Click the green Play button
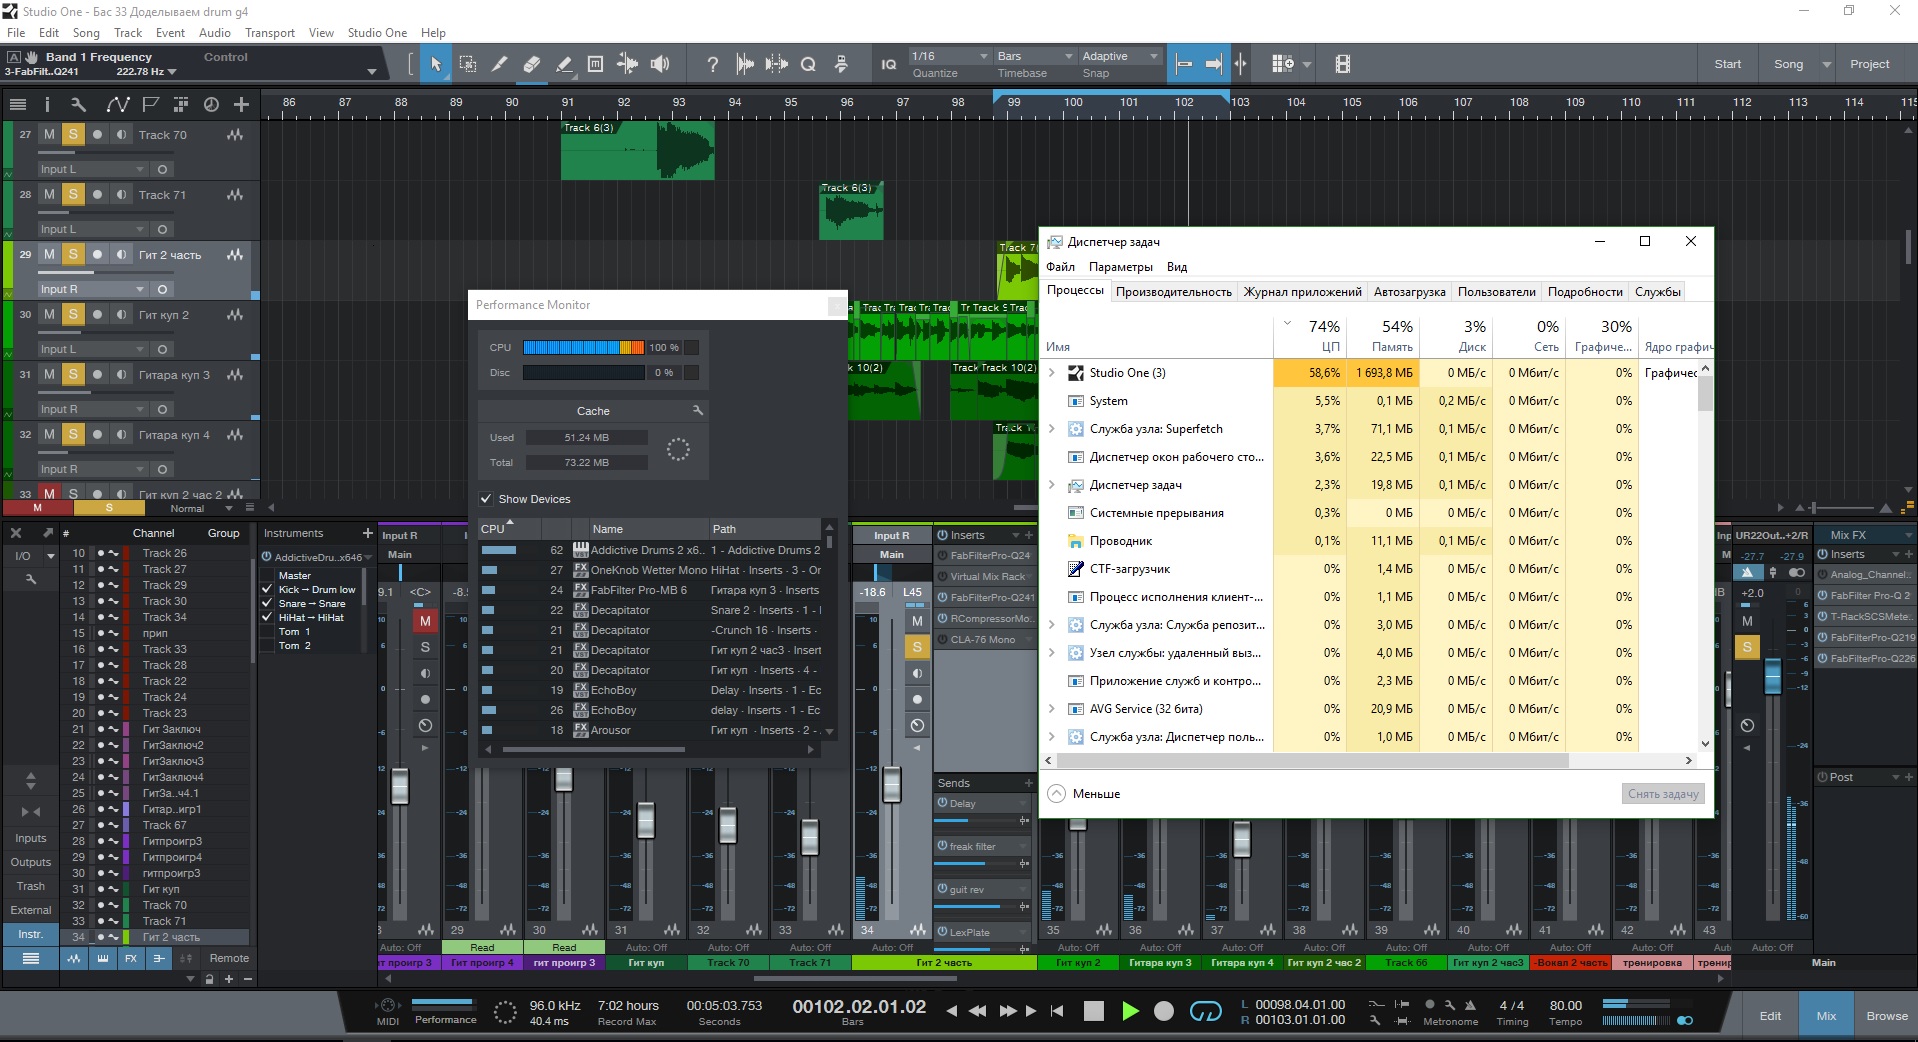This screenshot has height=1042, width=1918. (x=1130, y=1011)
